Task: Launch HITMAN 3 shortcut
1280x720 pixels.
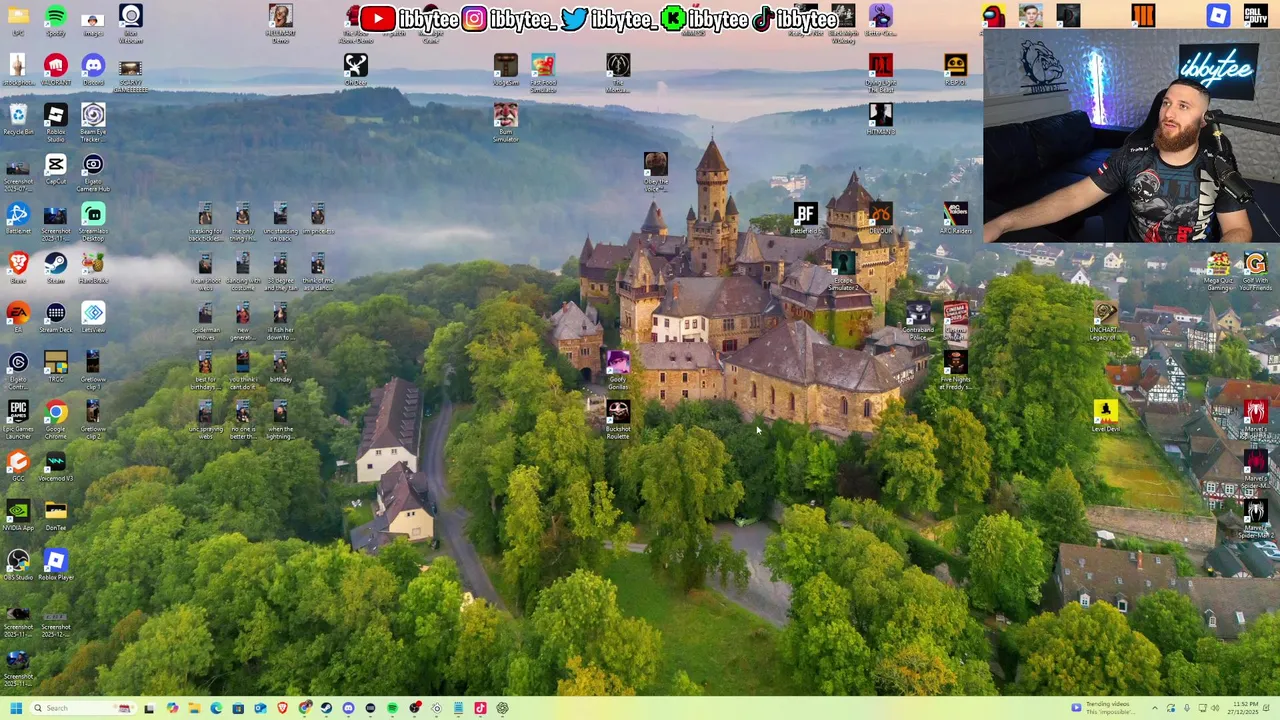Action: (x=880, y=120)
